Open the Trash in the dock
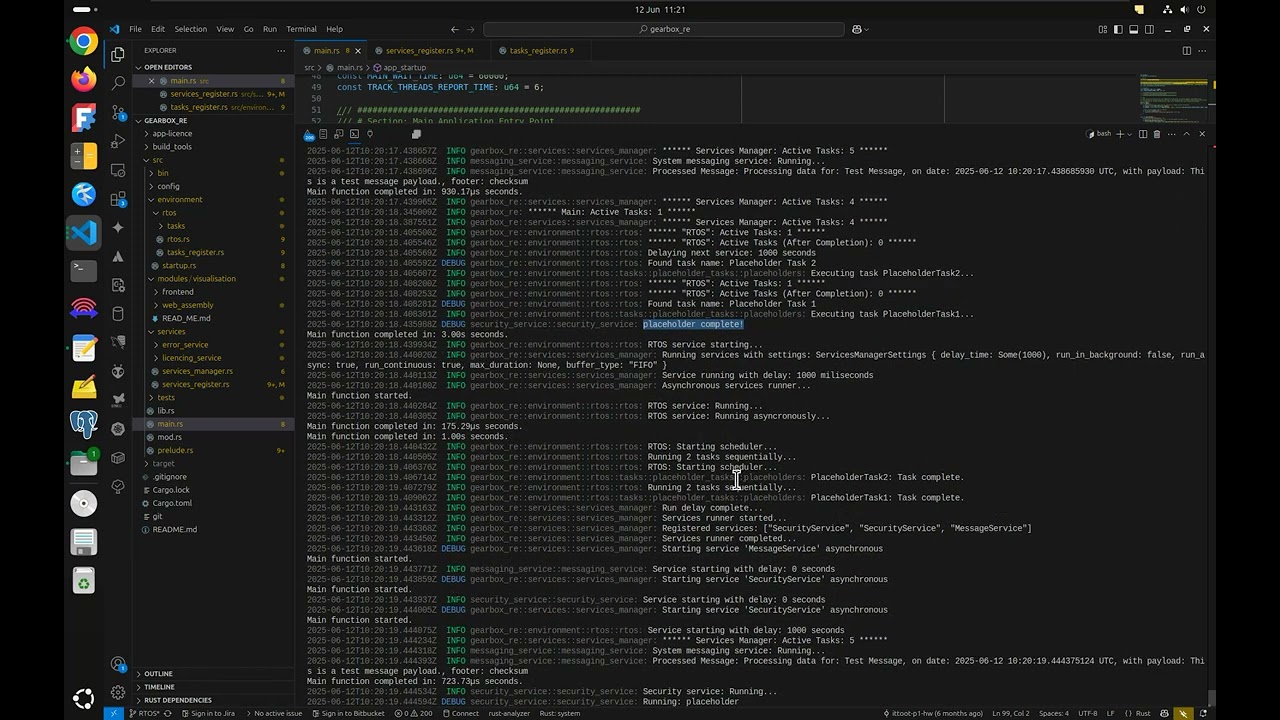1280x720 pixels. click(84, 581)
